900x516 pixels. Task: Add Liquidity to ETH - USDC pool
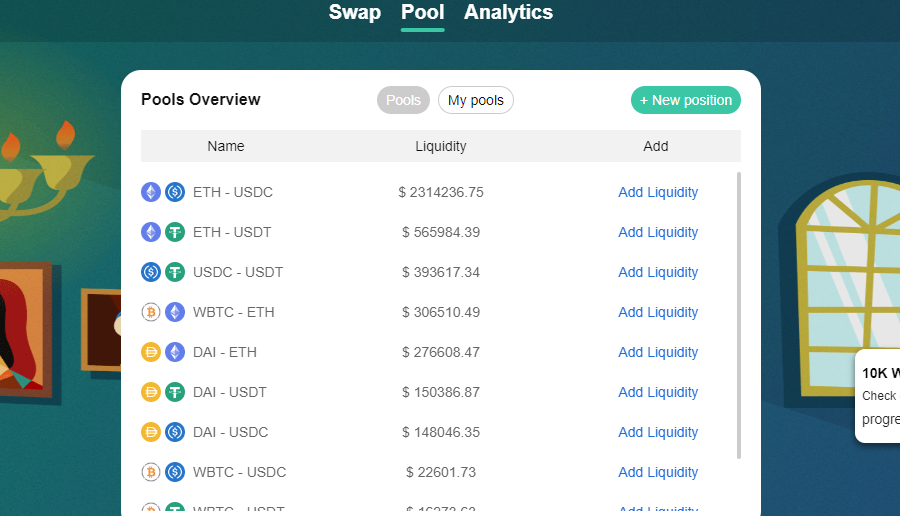click(658, 192)
